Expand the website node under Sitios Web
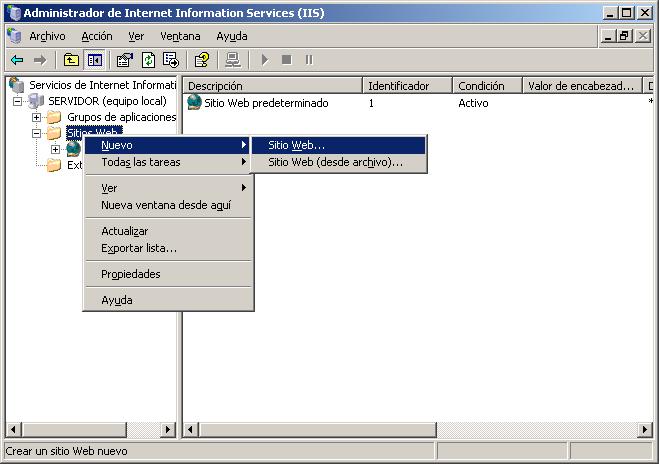659x464 pixels. [55, 149]
